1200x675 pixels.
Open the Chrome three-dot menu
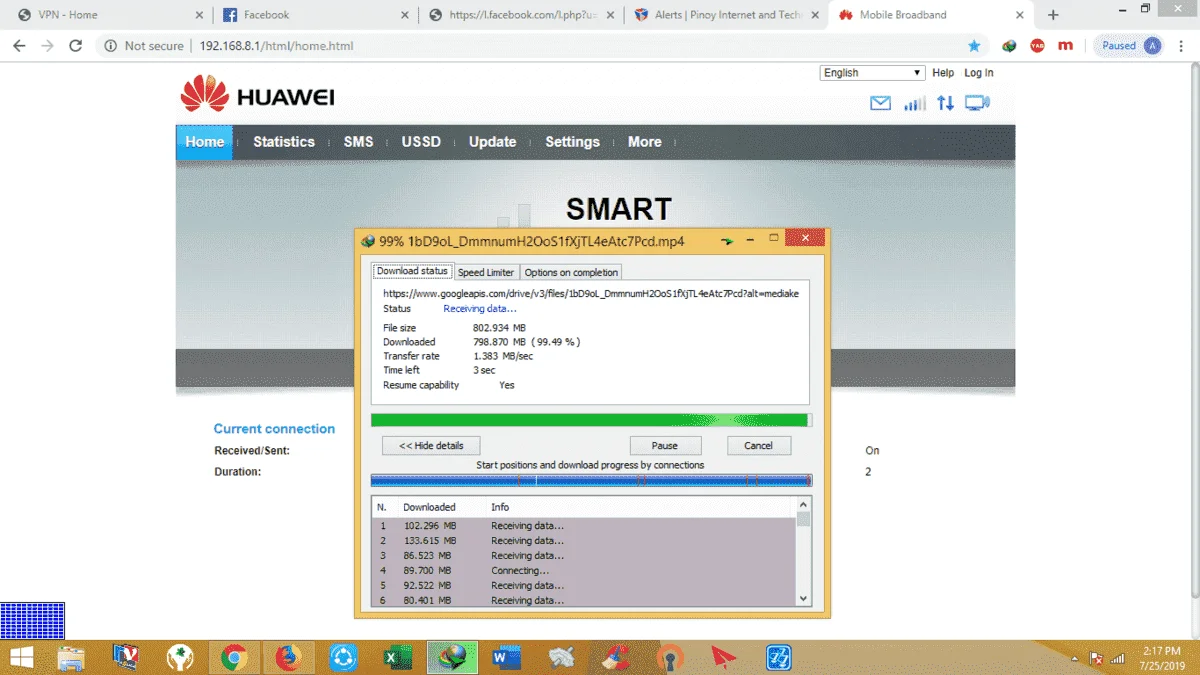tap(1181, 46)
